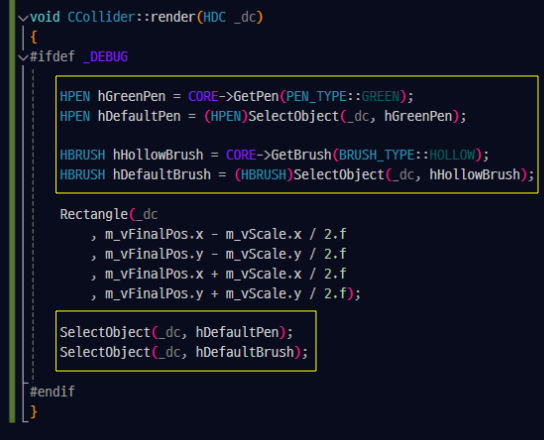Viewport: 544px width, 440px height.
Task: Collapse the CCollider::render function fold chevron
Action: pos(23,18)
